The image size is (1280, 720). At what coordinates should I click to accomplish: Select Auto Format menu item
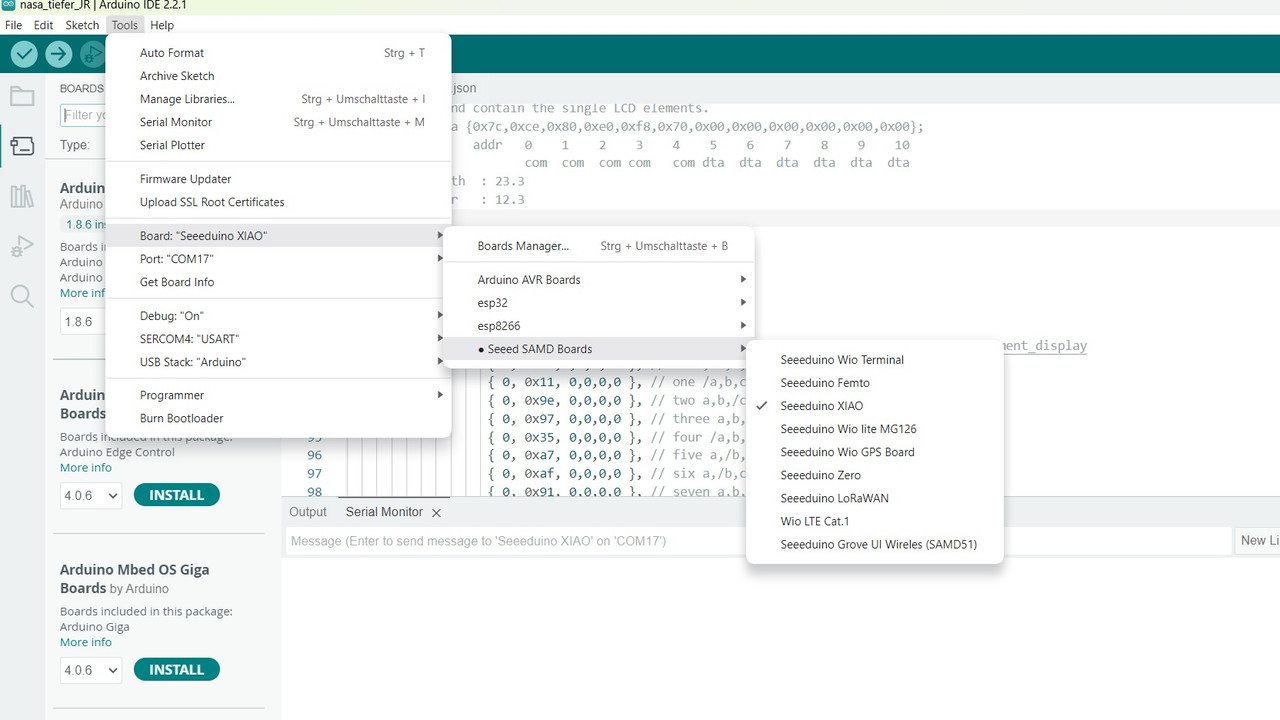click(279, 53)
